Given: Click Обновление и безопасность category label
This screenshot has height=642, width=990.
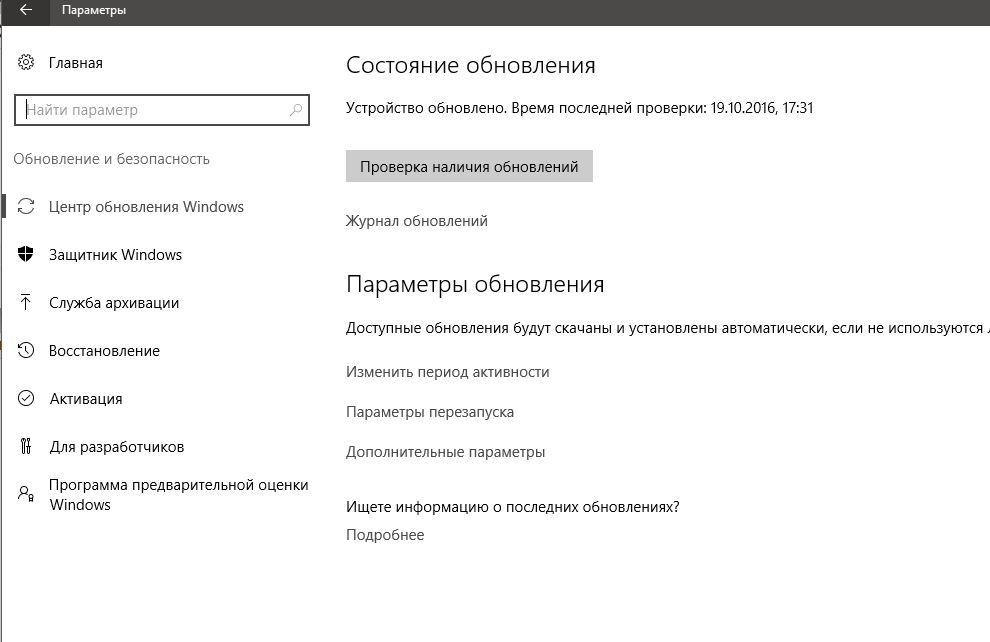Looking at the screenshot, I should click(112, 158).
